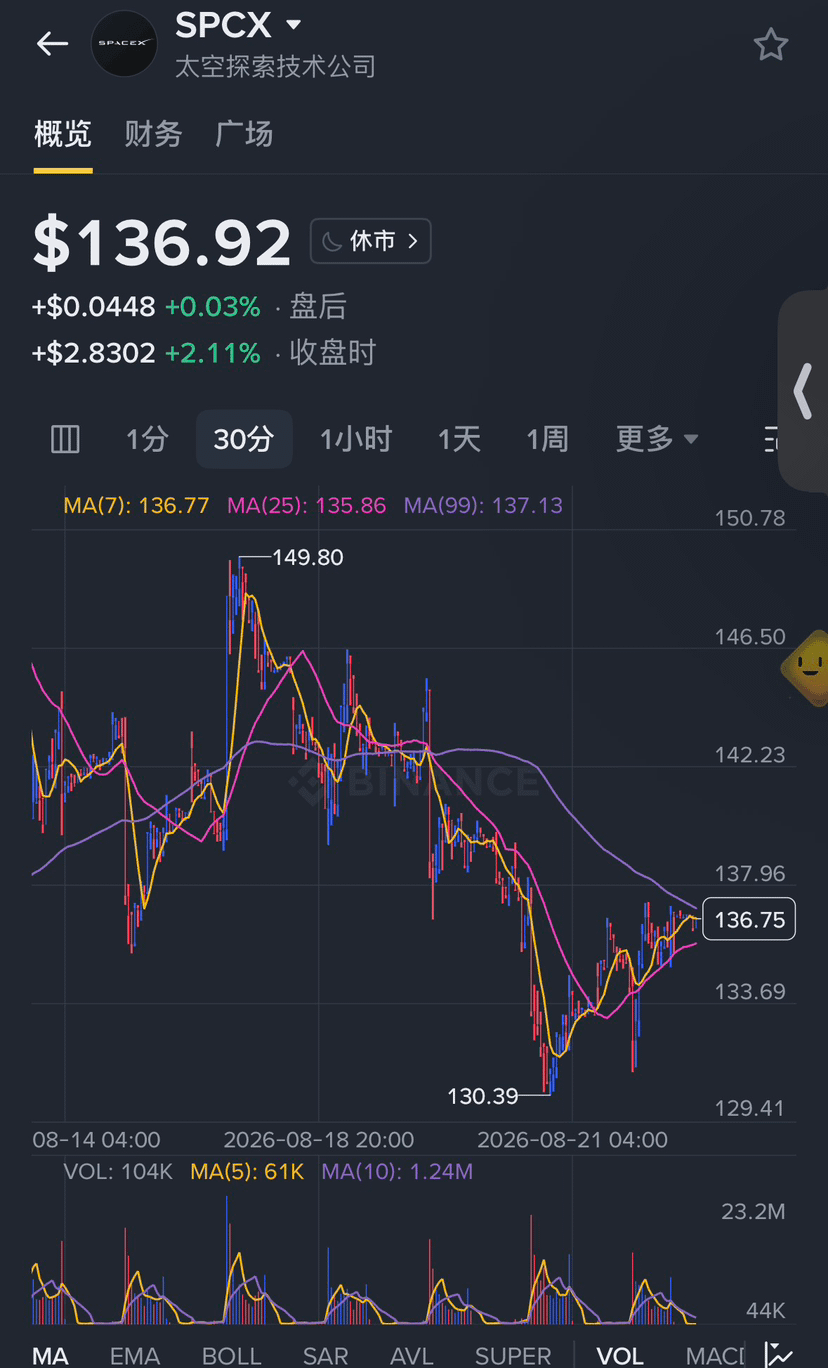
Task: Expand the side panel arrow handle
Action: point(803,391)
